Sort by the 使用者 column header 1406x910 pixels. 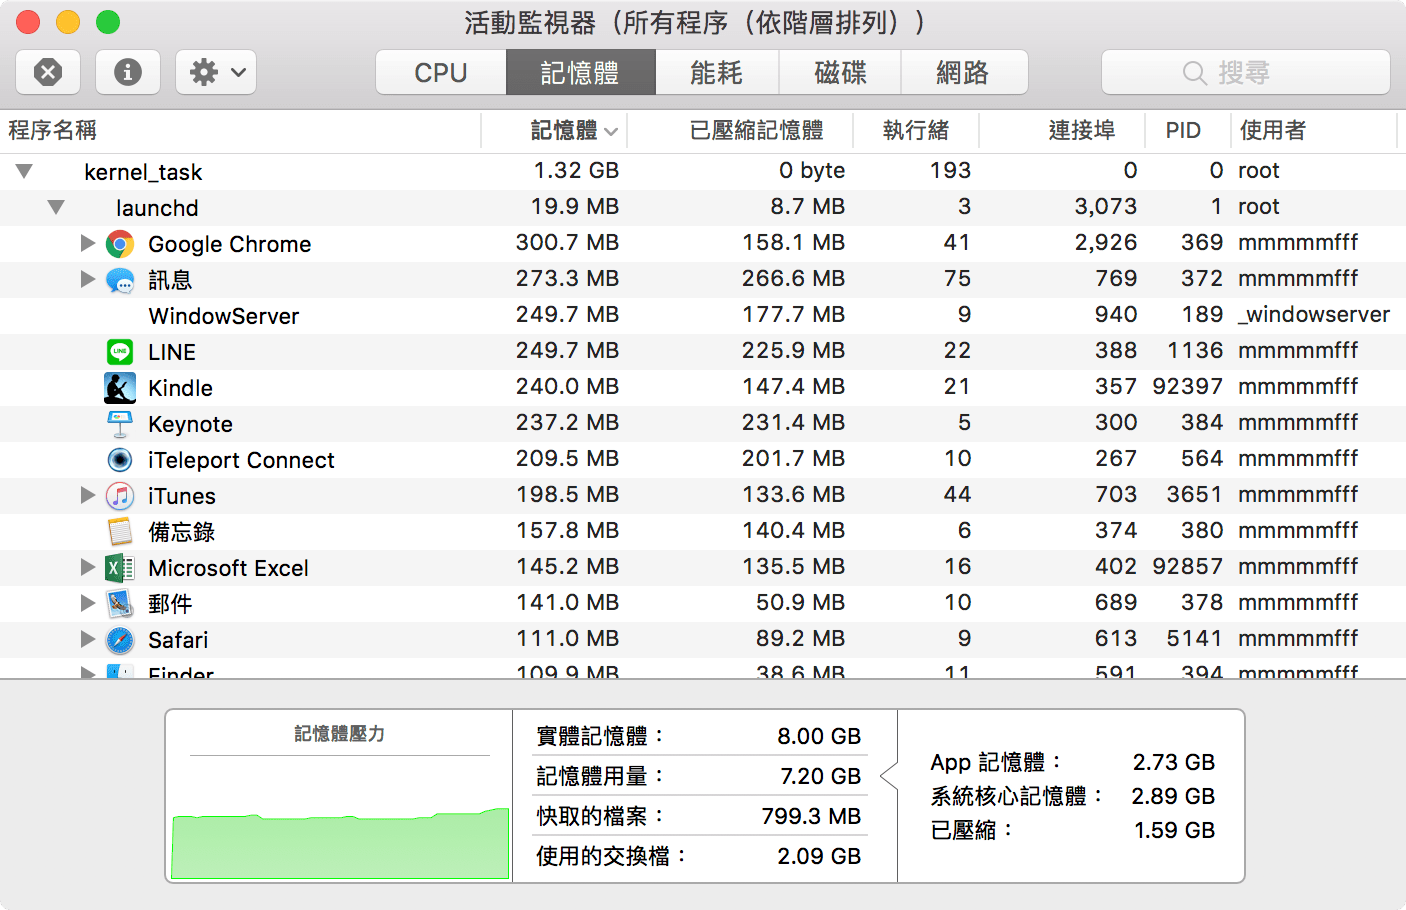(1314, 130)
